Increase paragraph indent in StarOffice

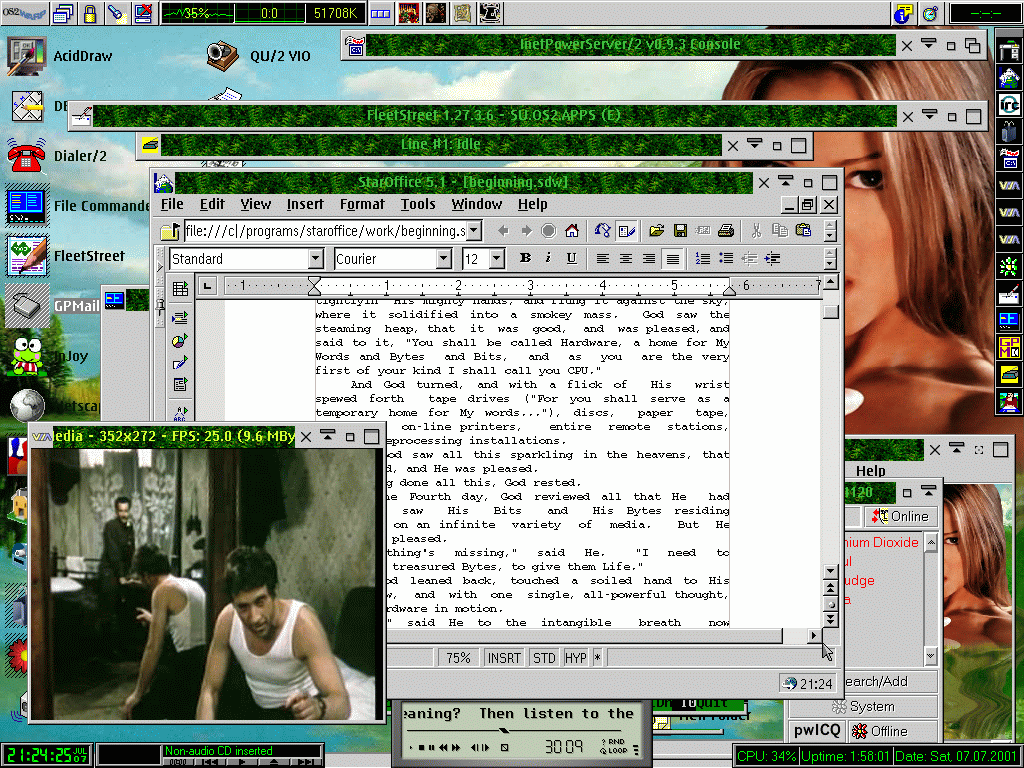[x=773, y=259]
